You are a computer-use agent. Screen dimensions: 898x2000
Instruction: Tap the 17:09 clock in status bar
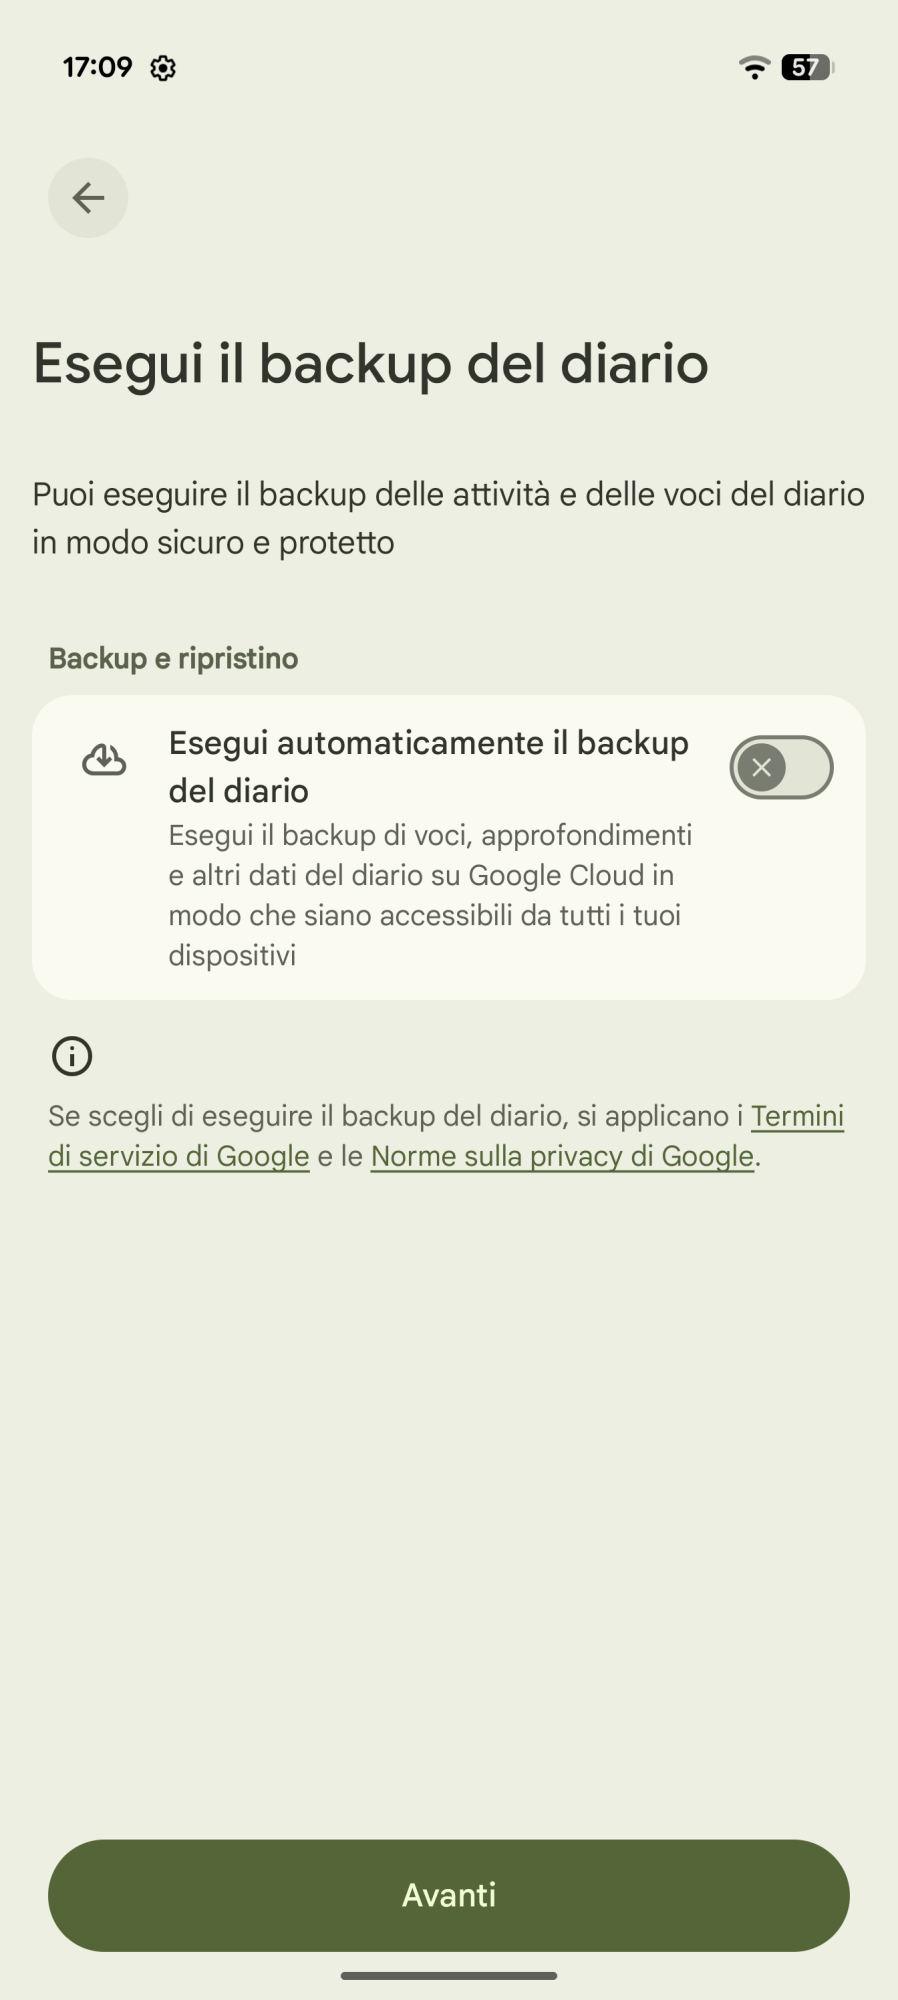click(x=97, y=67)
